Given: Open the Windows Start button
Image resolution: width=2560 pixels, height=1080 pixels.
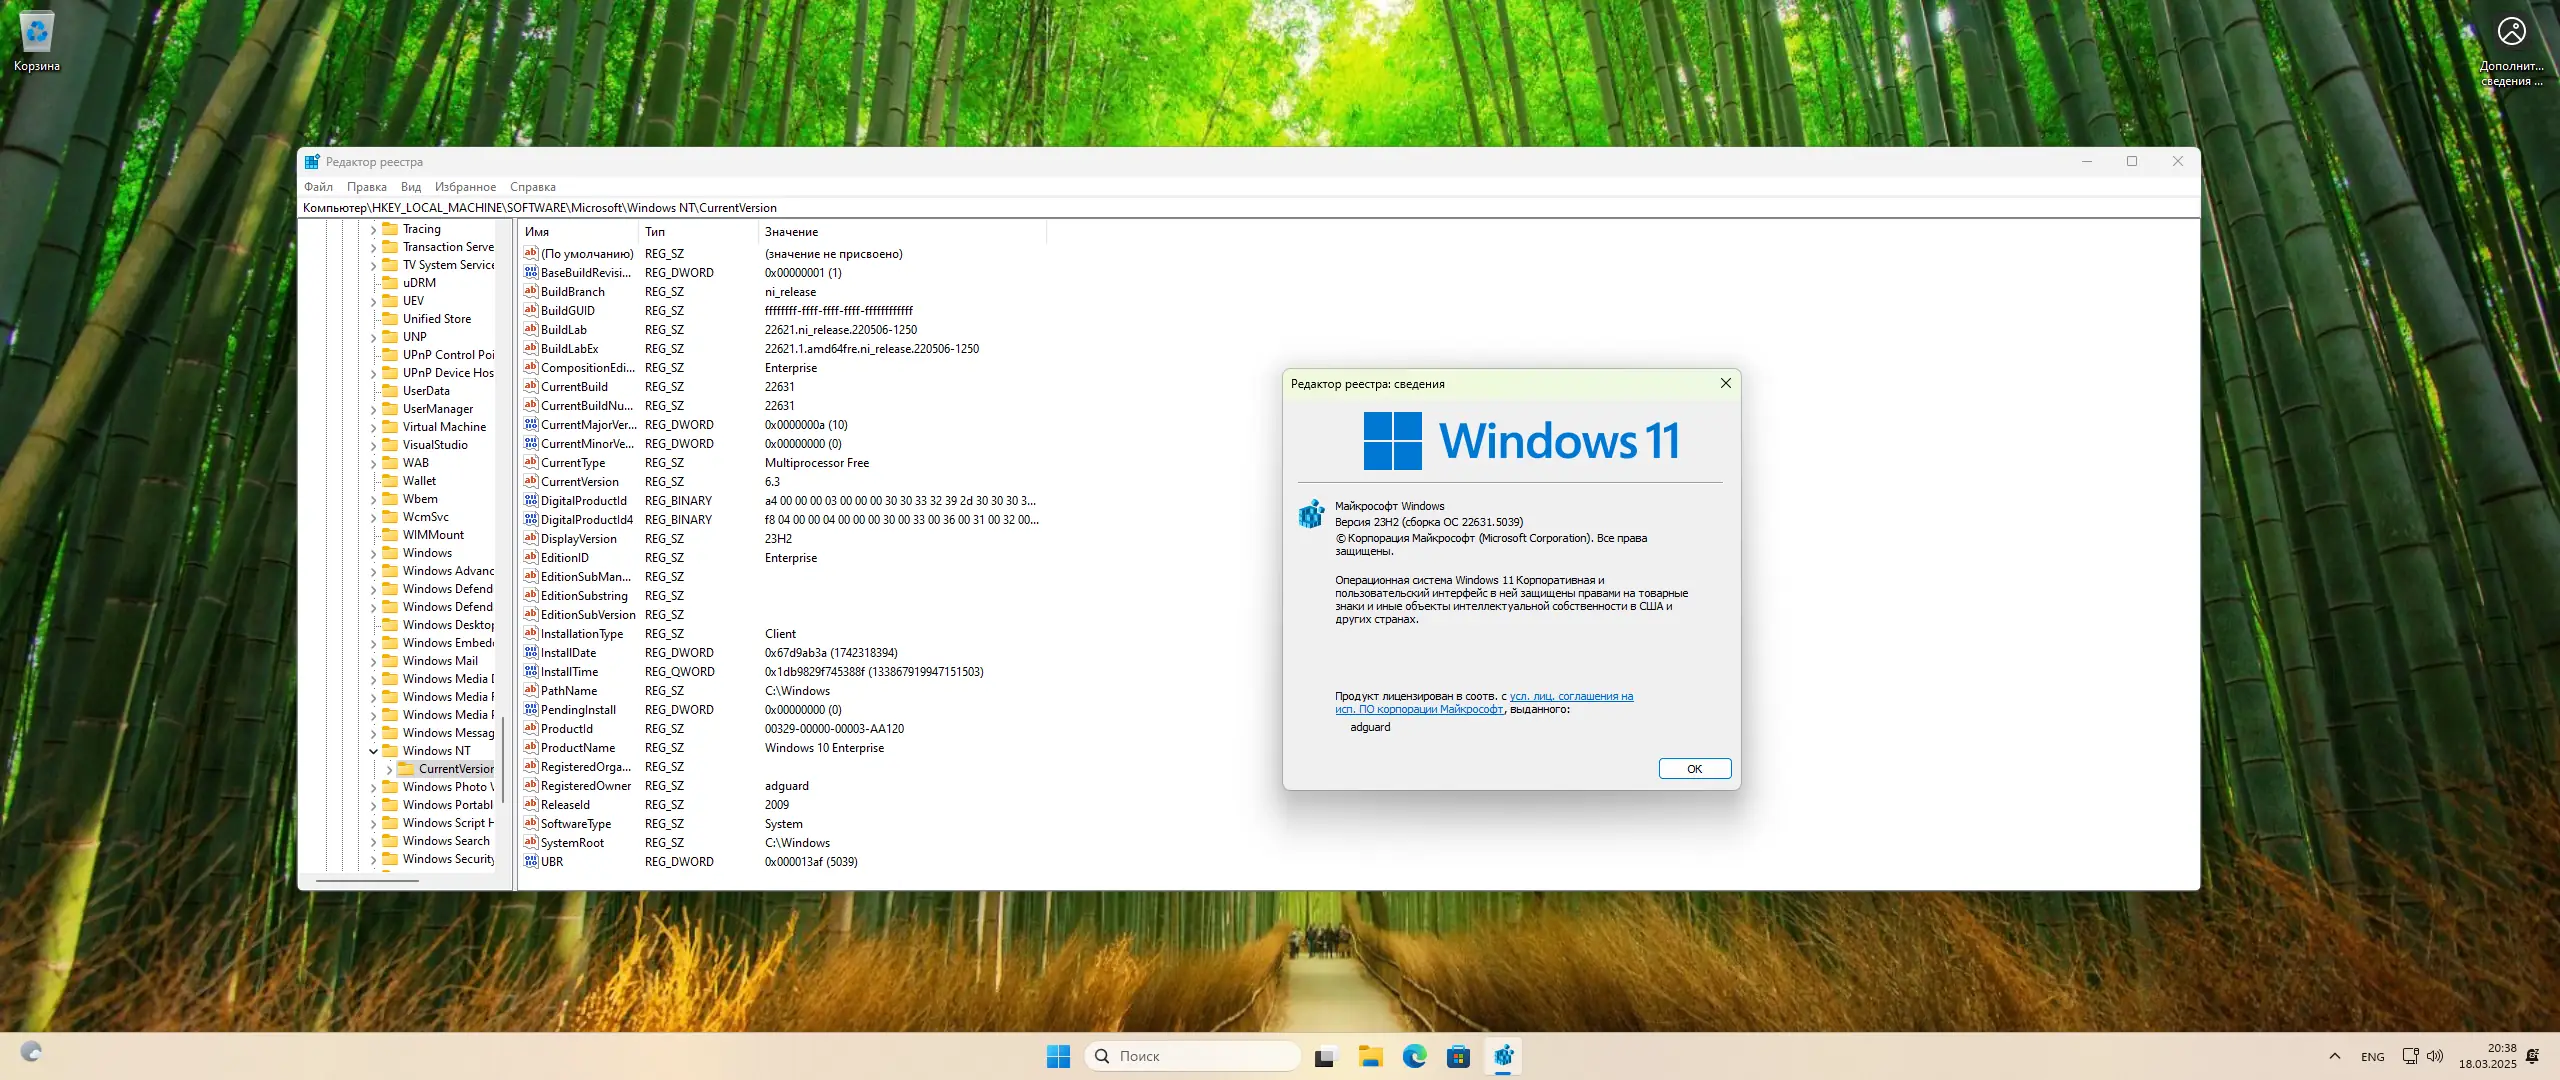Looking at the screenshot, I should [1058, 1056].
